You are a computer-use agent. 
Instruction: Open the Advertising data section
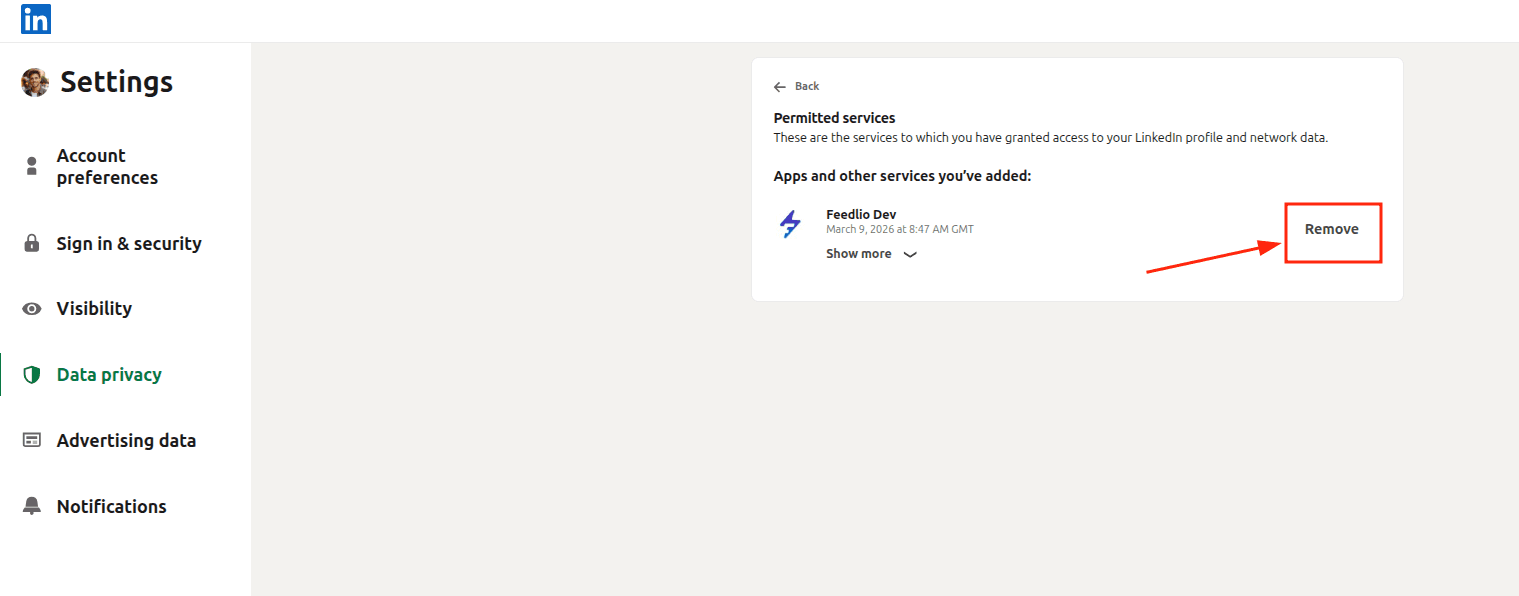tap(126, 440)
